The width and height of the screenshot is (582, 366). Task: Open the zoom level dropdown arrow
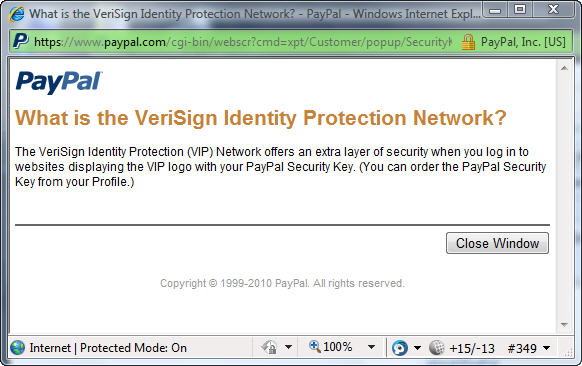[x=371, y=347]
